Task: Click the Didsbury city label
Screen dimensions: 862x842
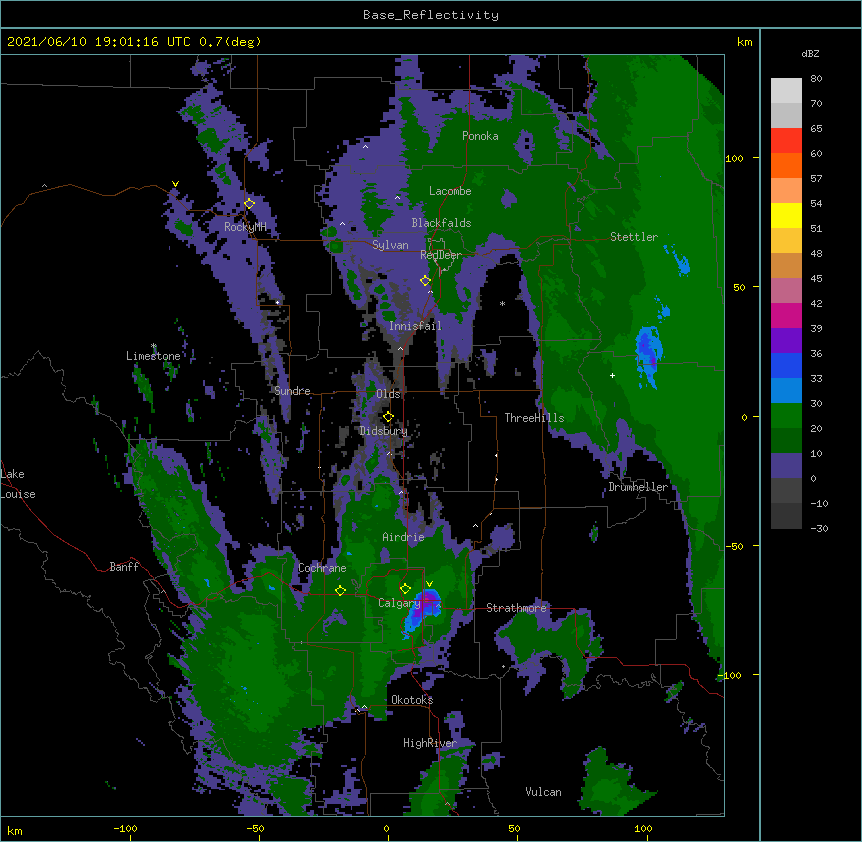Action: pos(383,431)
